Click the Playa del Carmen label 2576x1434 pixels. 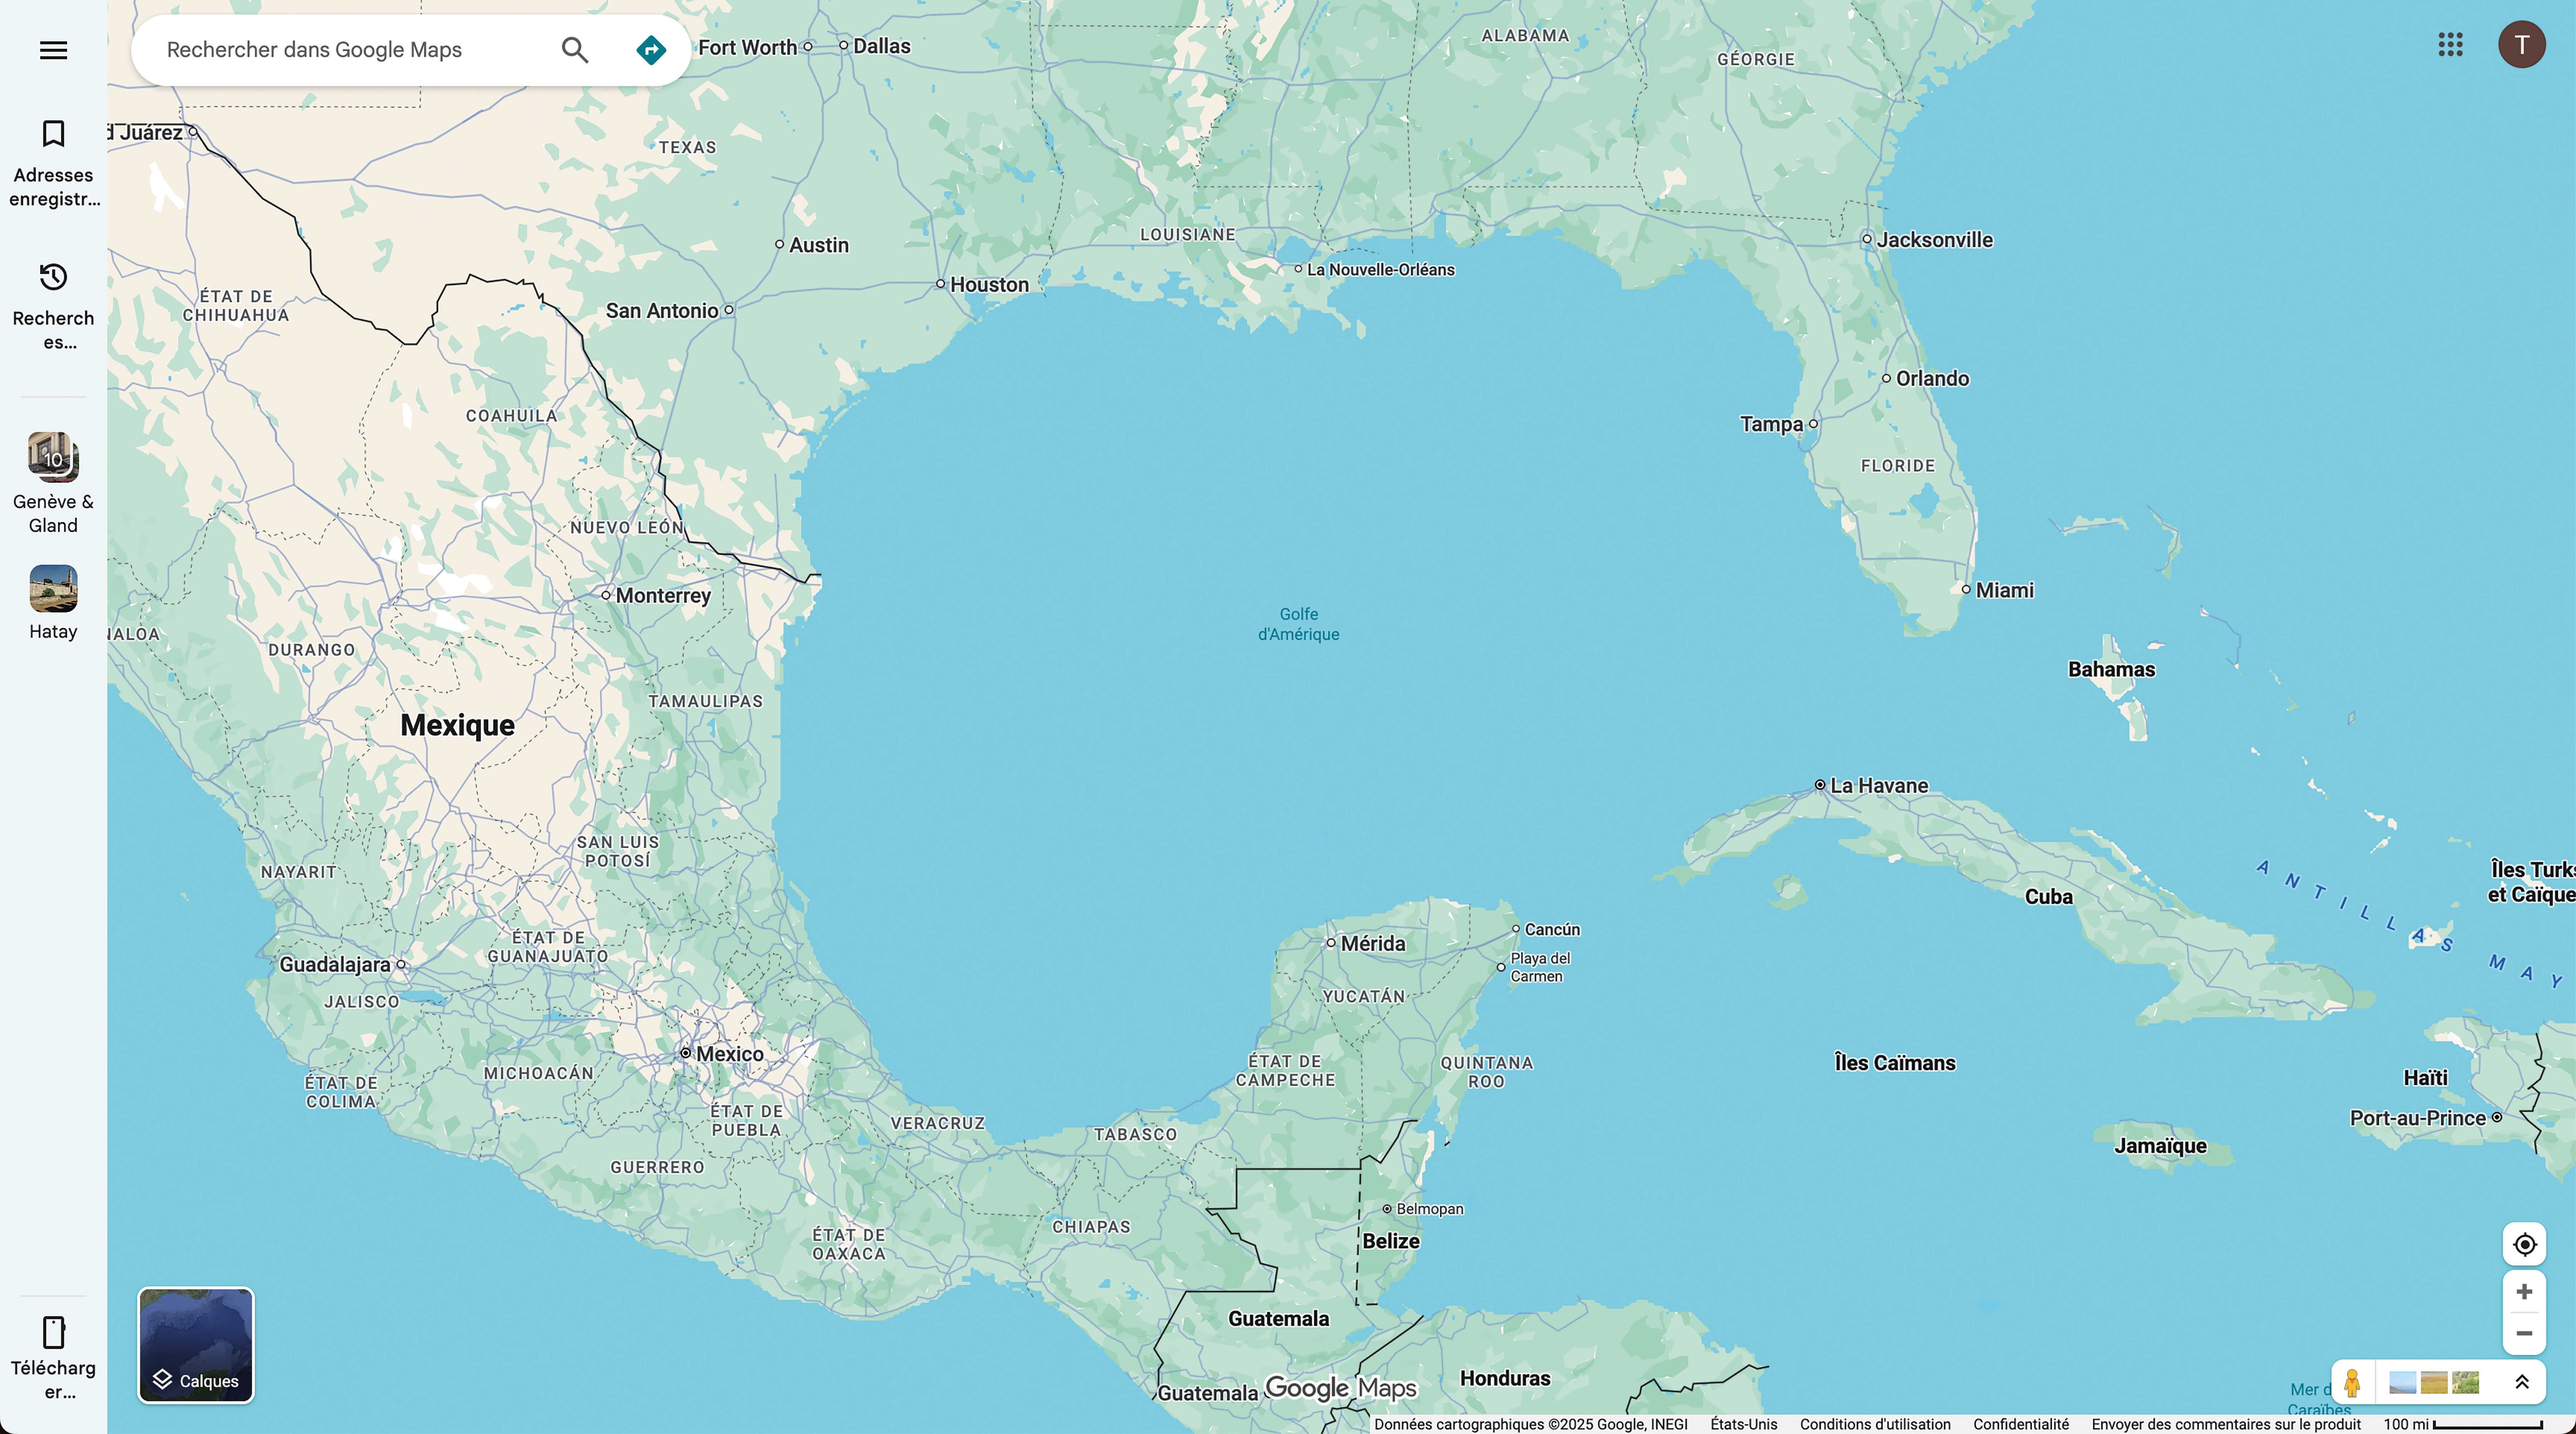[x=1540, y=967]
